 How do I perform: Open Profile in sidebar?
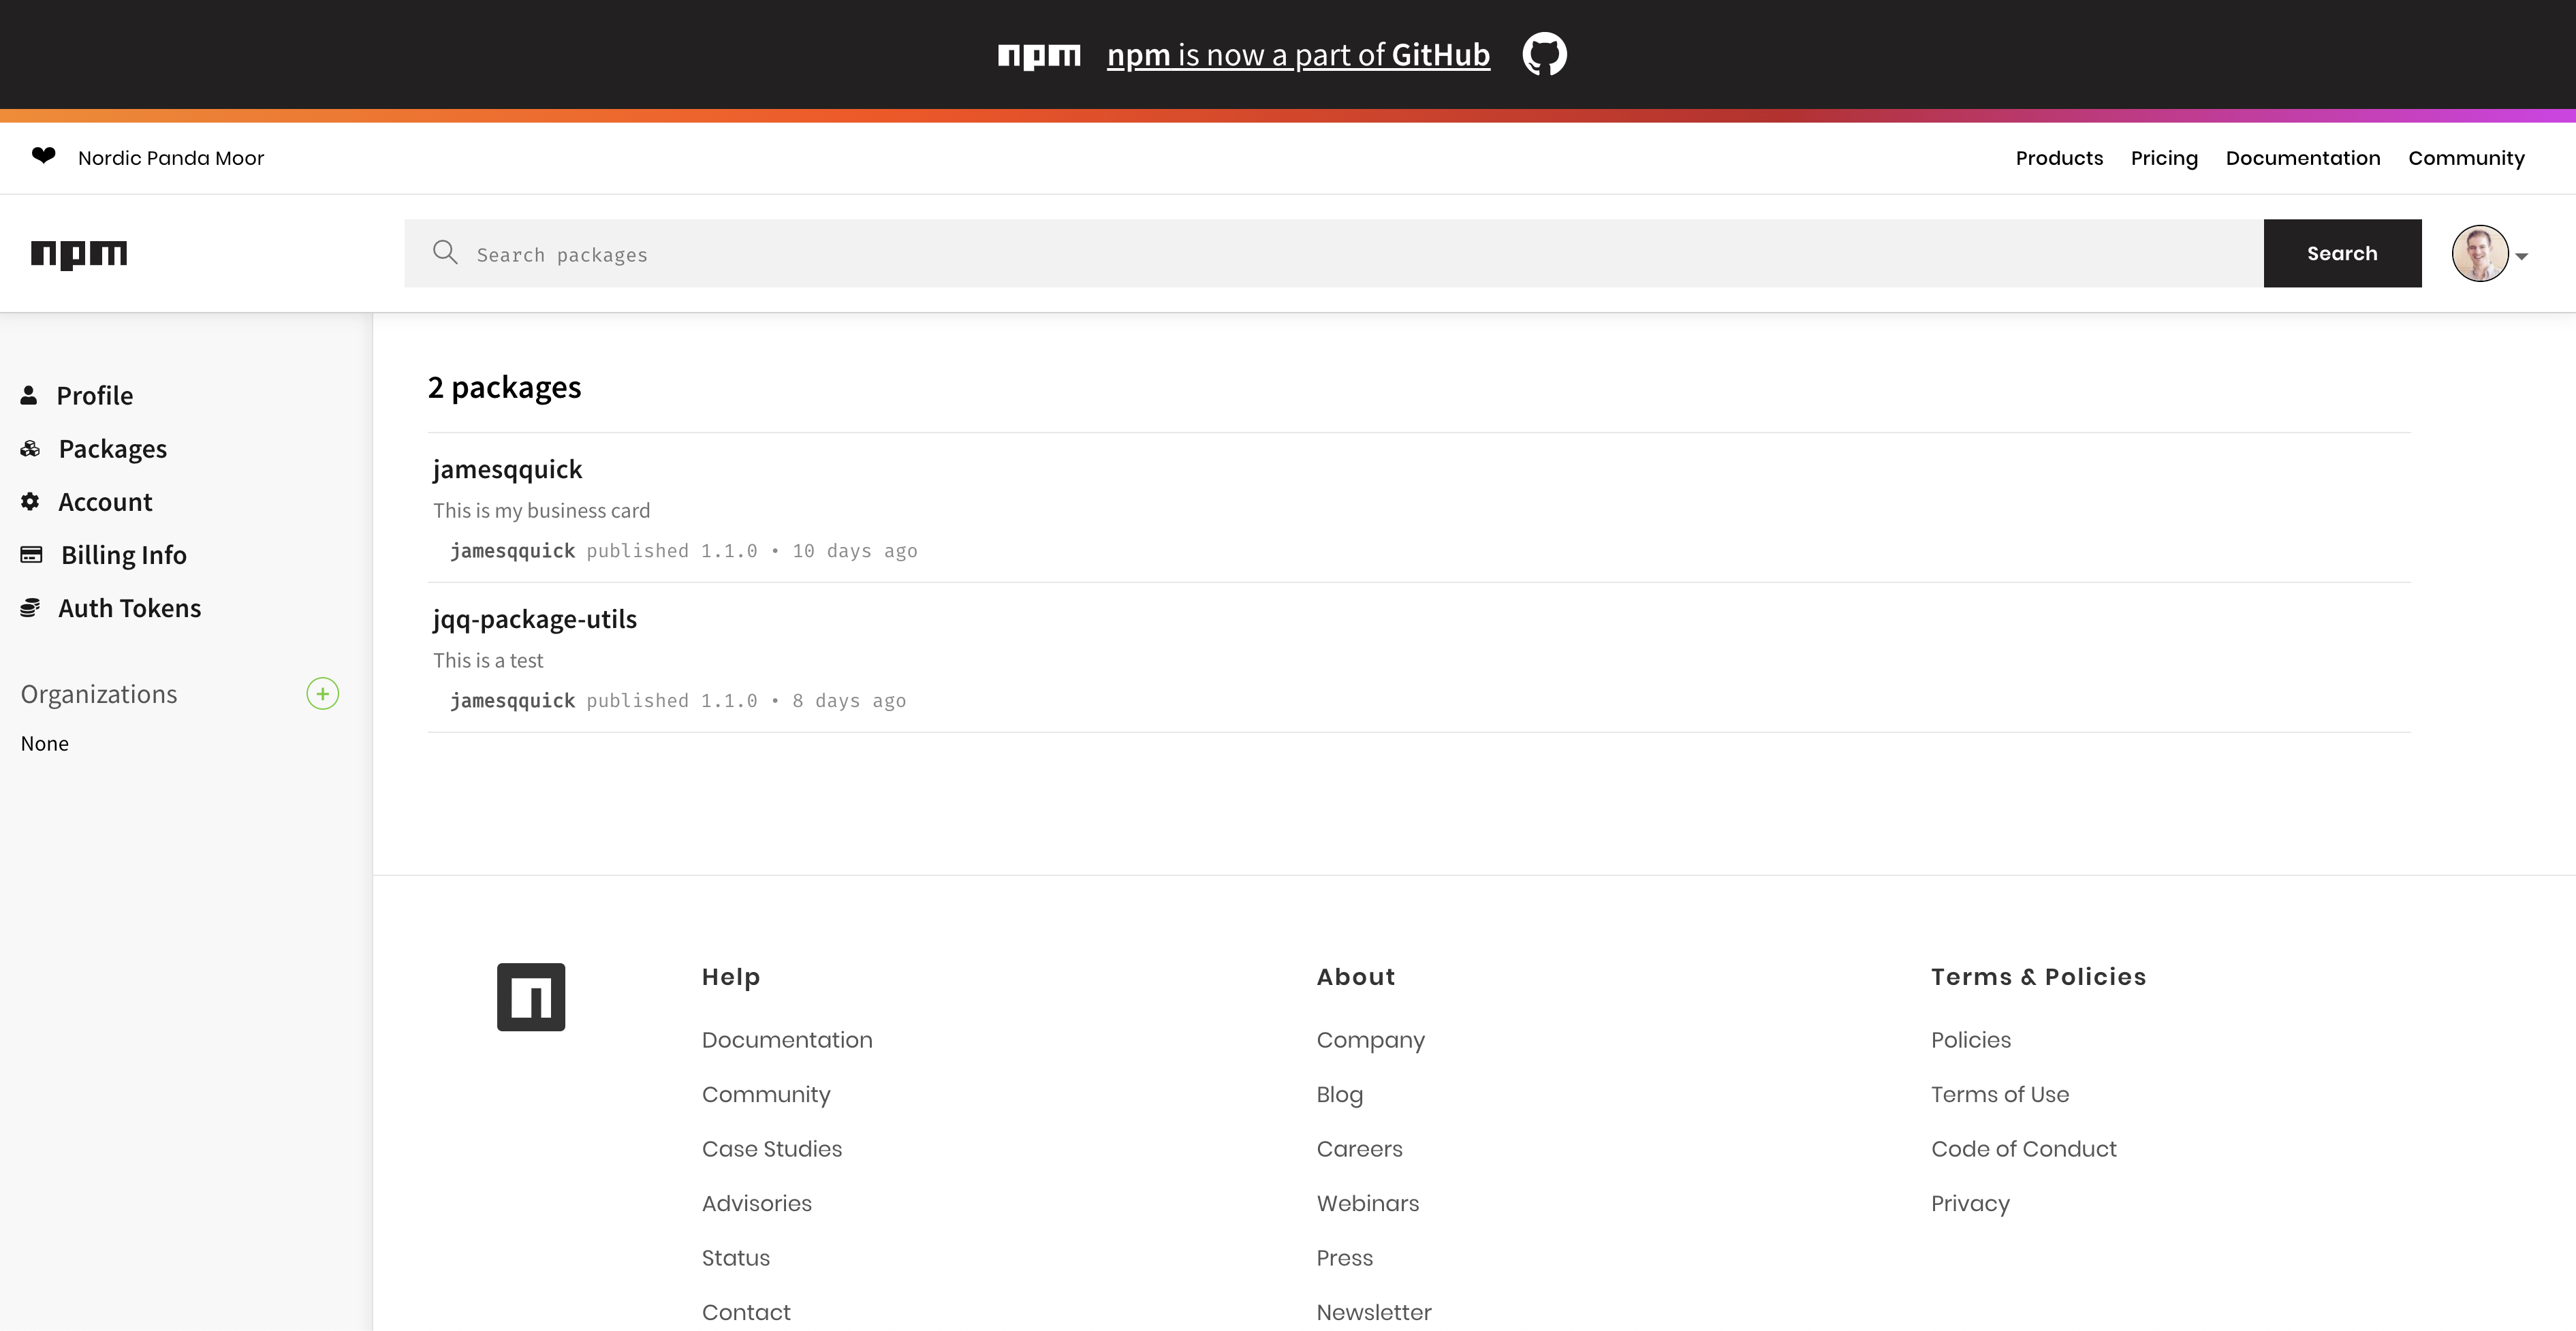94,395
